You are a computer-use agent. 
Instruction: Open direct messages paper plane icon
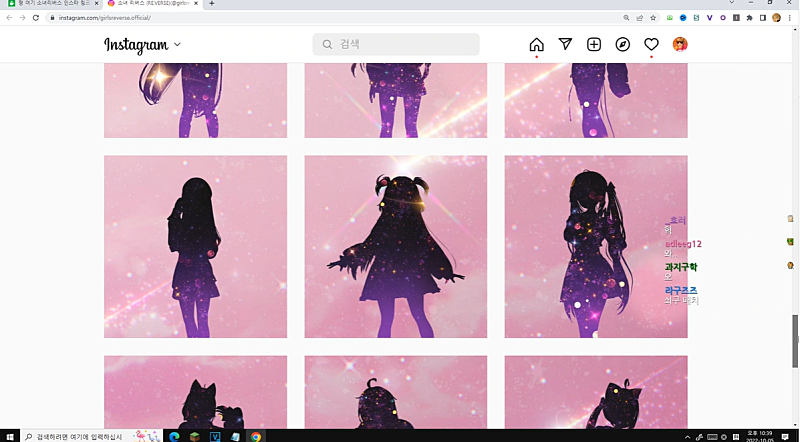(565, 44)
